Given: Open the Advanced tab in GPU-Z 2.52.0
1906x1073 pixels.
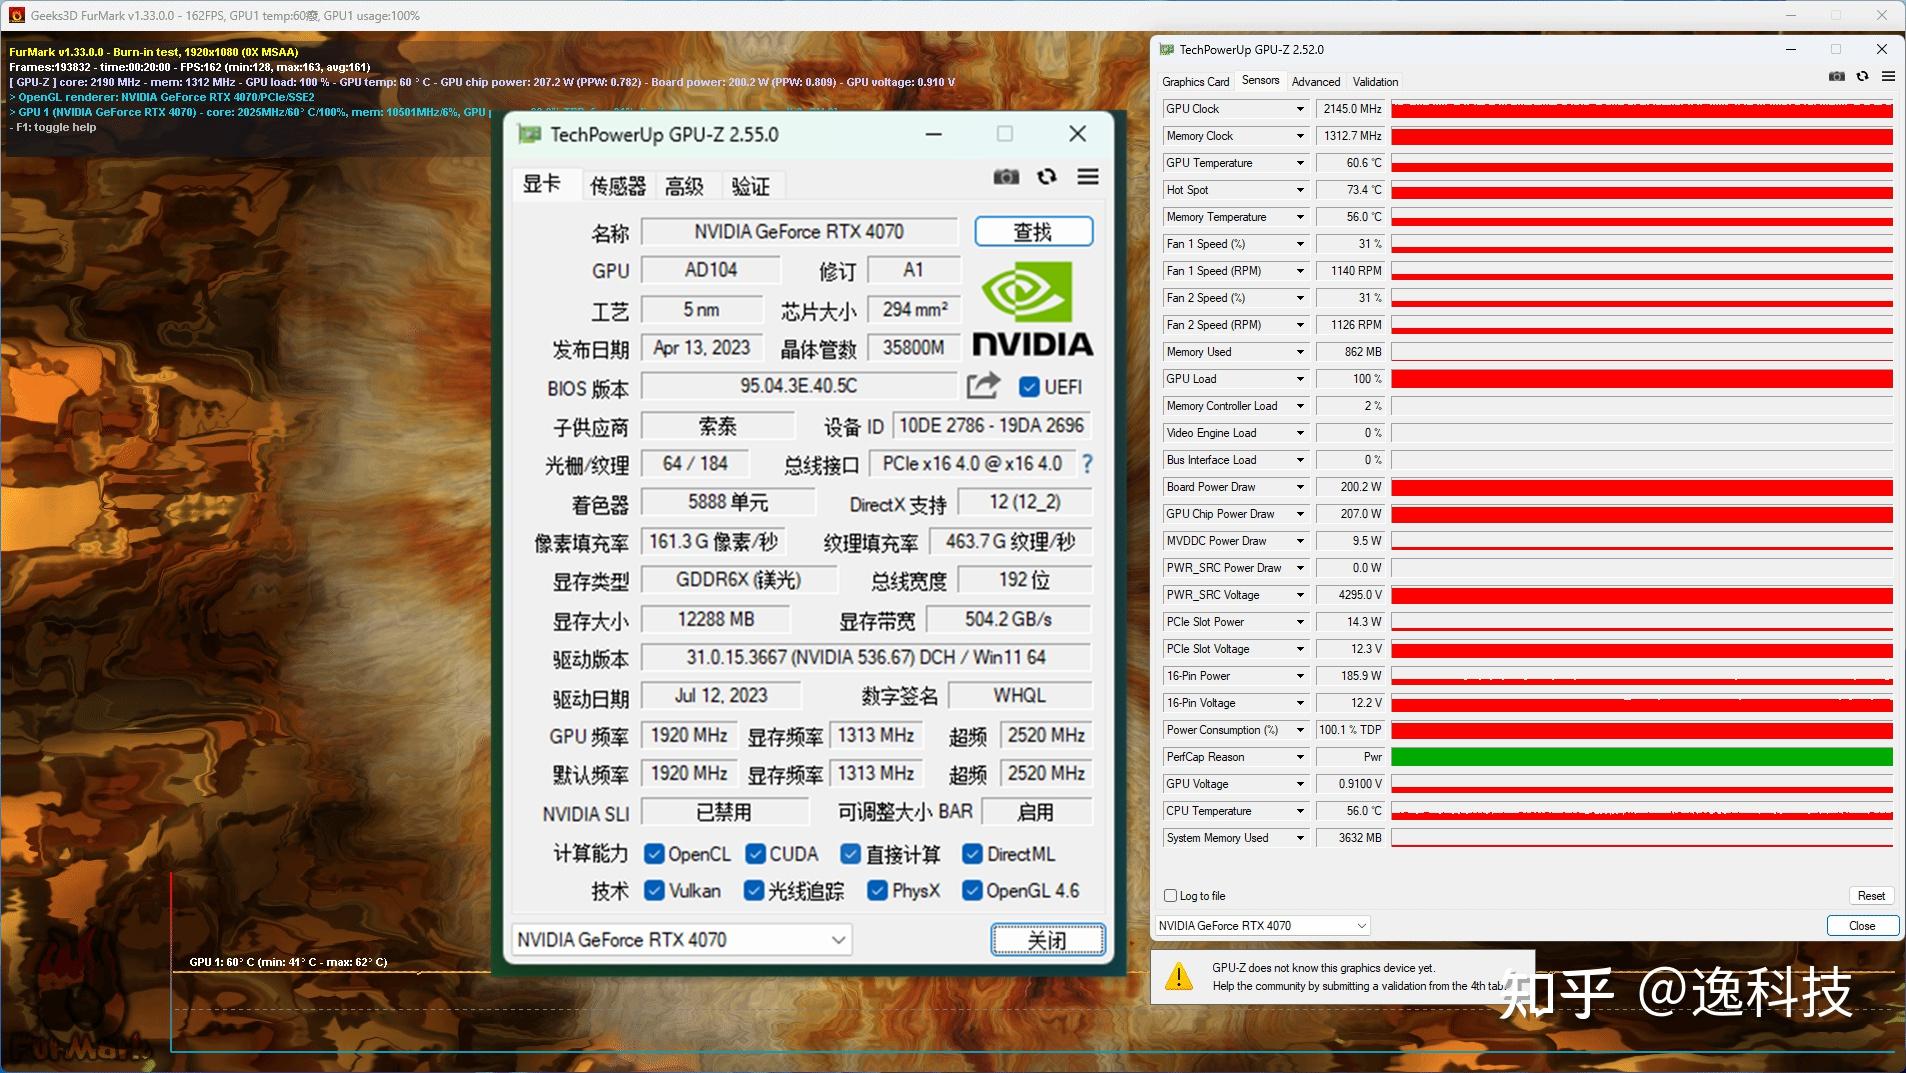Looking at the screenshot, I should pyautogui.click(x=1316, y=82).
